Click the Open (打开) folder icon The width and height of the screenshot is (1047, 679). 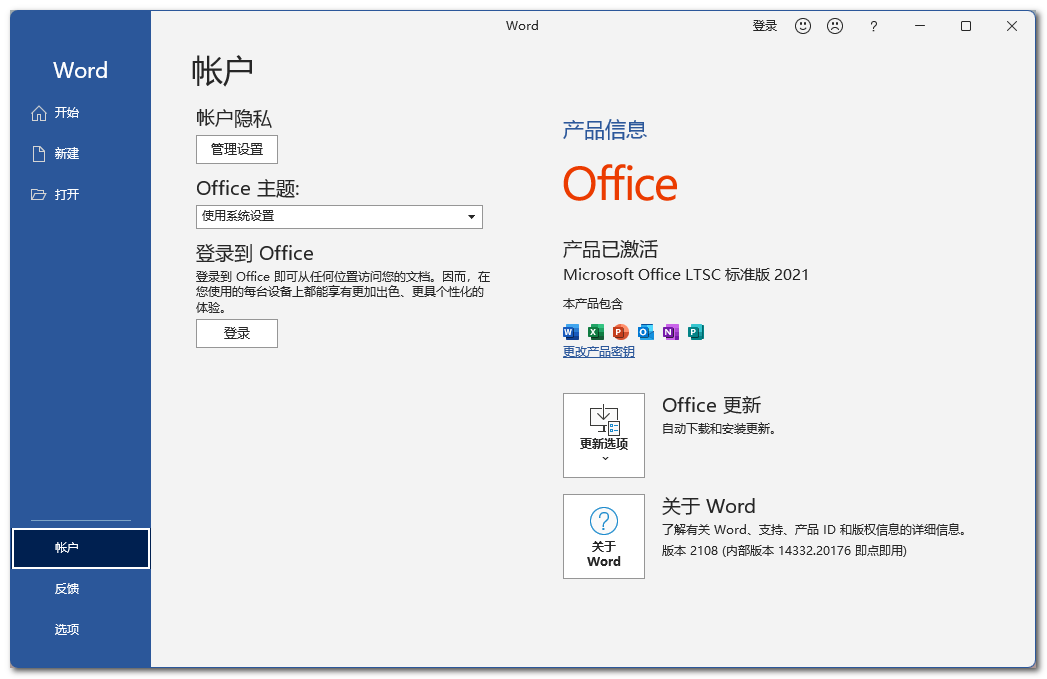(39, 194)
